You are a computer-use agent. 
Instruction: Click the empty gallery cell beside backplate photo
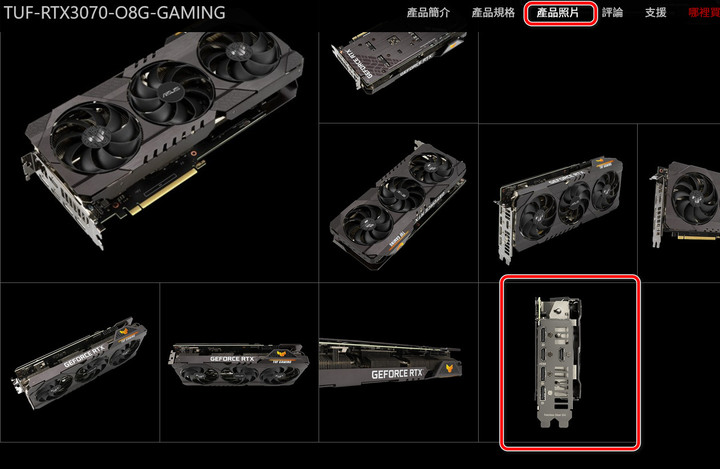click(599, 77)
